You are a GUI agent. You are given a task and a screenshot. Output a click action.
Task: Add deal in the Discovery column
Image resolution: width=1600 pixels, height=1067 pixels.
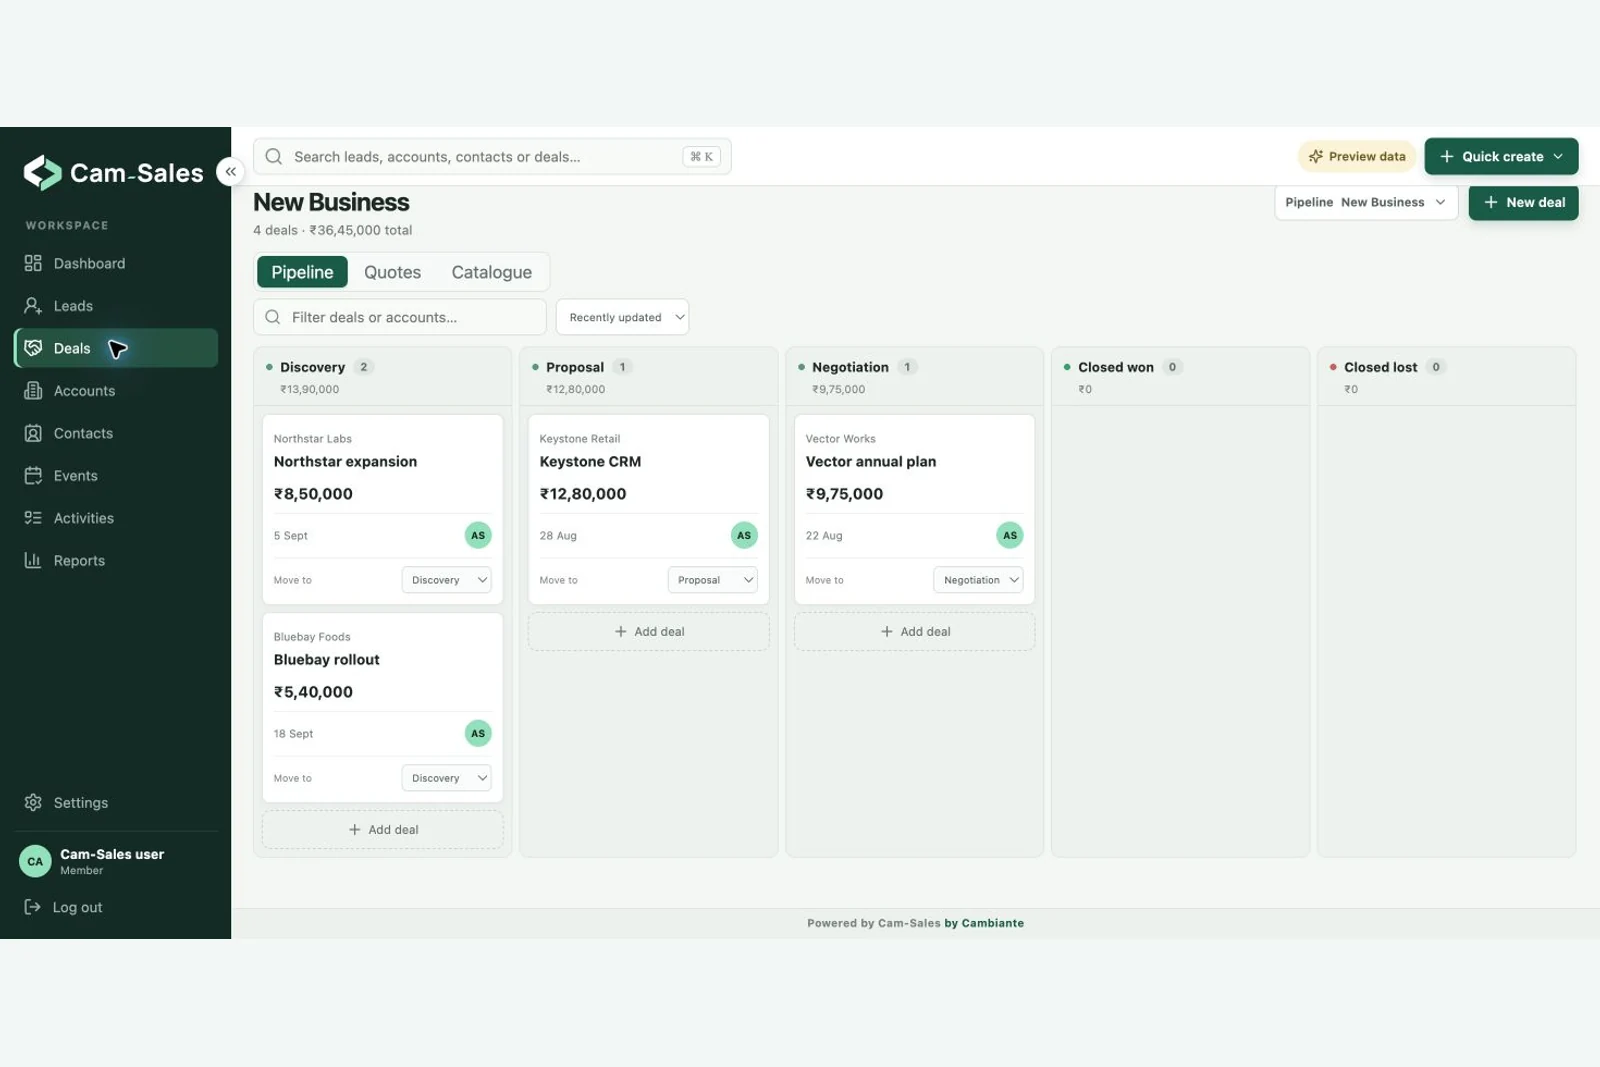click(383, 830)
